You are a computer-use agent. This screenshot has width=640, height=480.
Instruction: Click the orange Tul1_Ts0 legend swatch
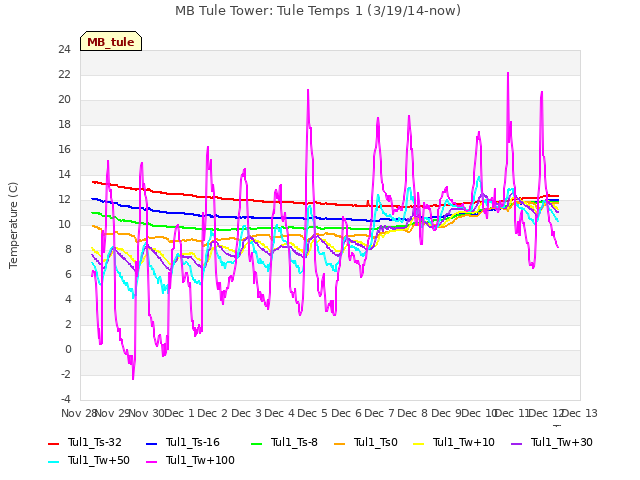click(339, 443)
